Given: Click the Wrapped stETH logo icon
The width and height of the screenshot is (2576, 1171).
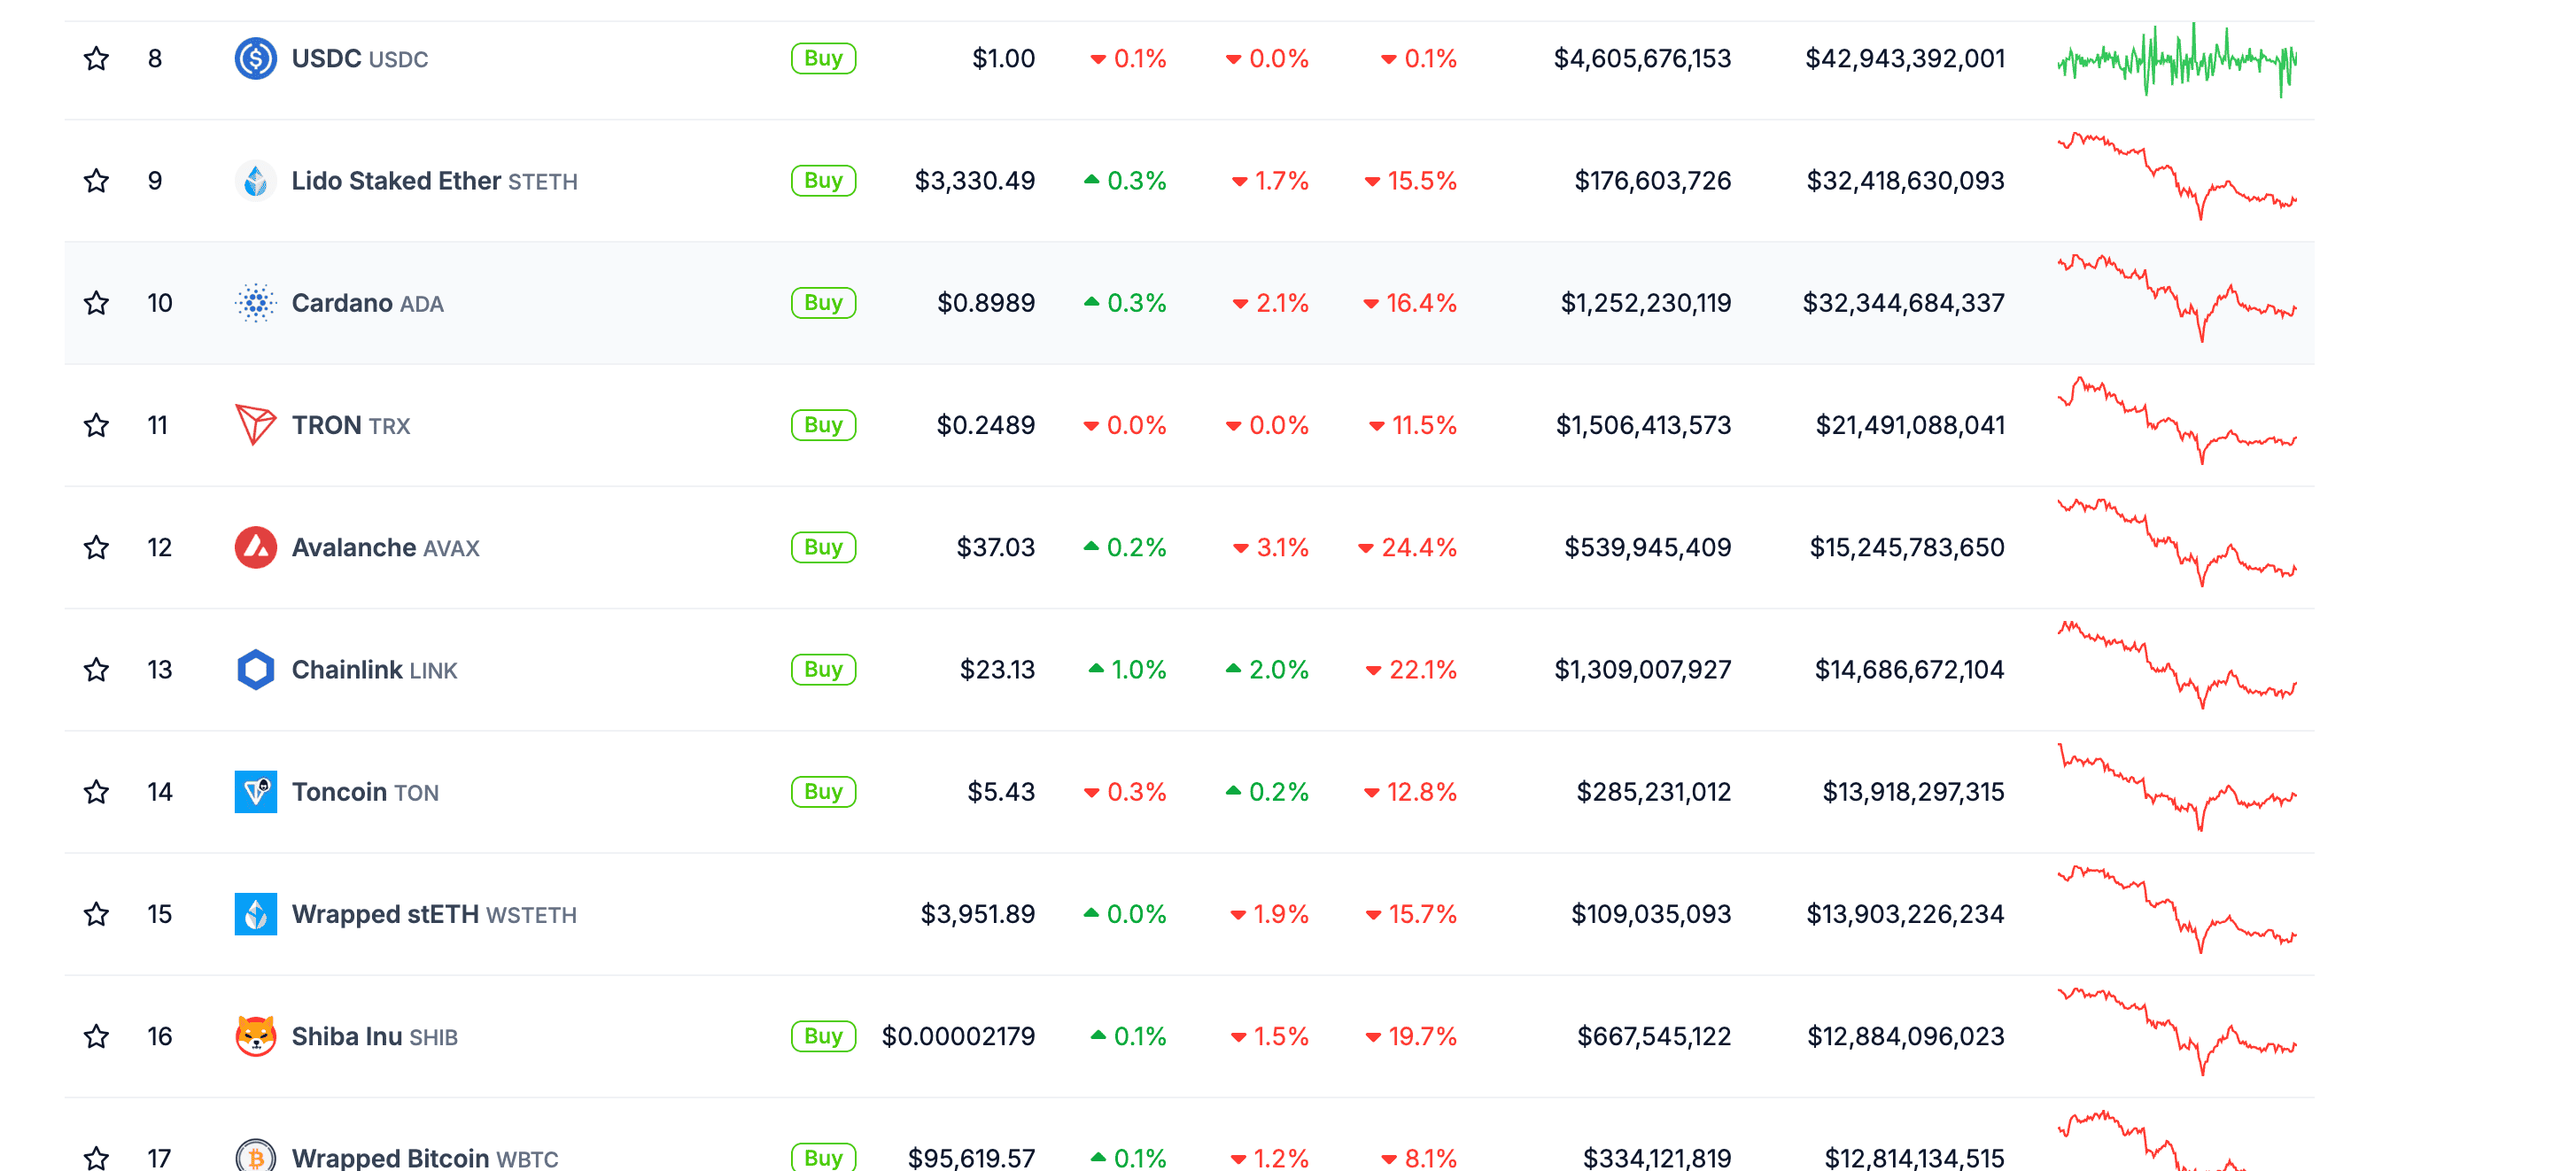Looking at the screenshot, I should 255,914.
